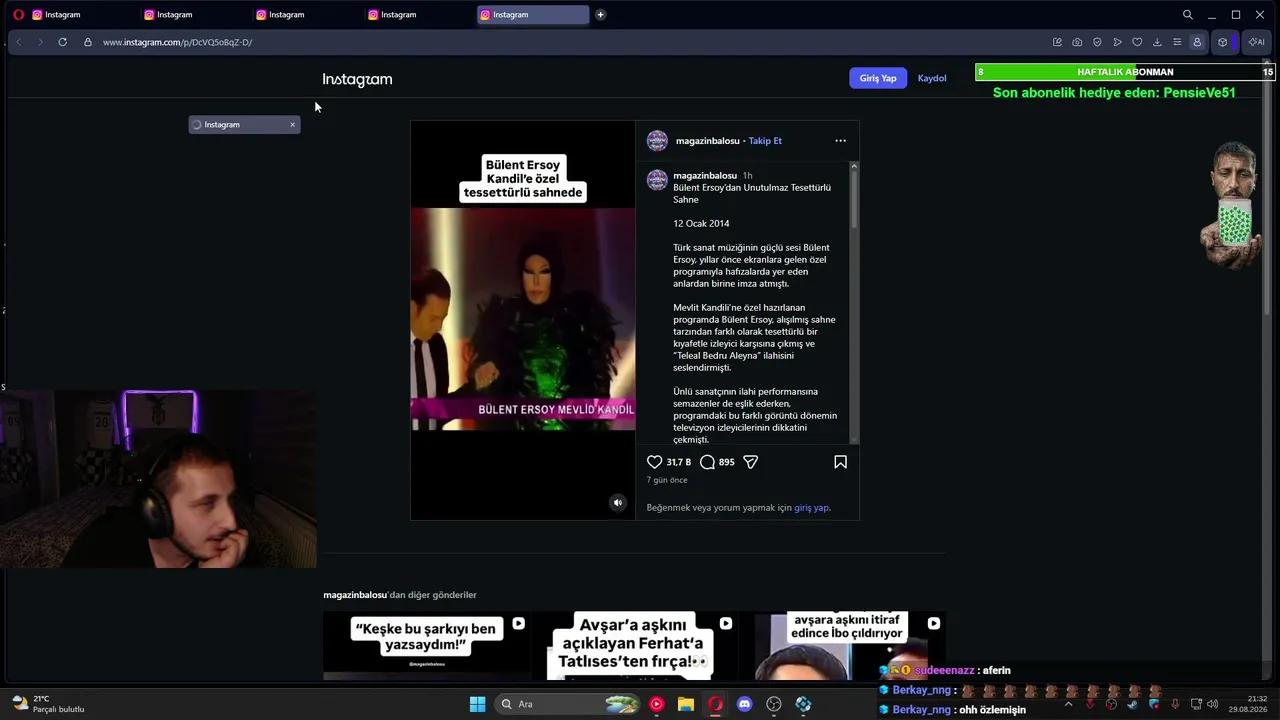Click the padlock site info icon
Viewport: 1280px width, 720px height.
click(88, 42)
